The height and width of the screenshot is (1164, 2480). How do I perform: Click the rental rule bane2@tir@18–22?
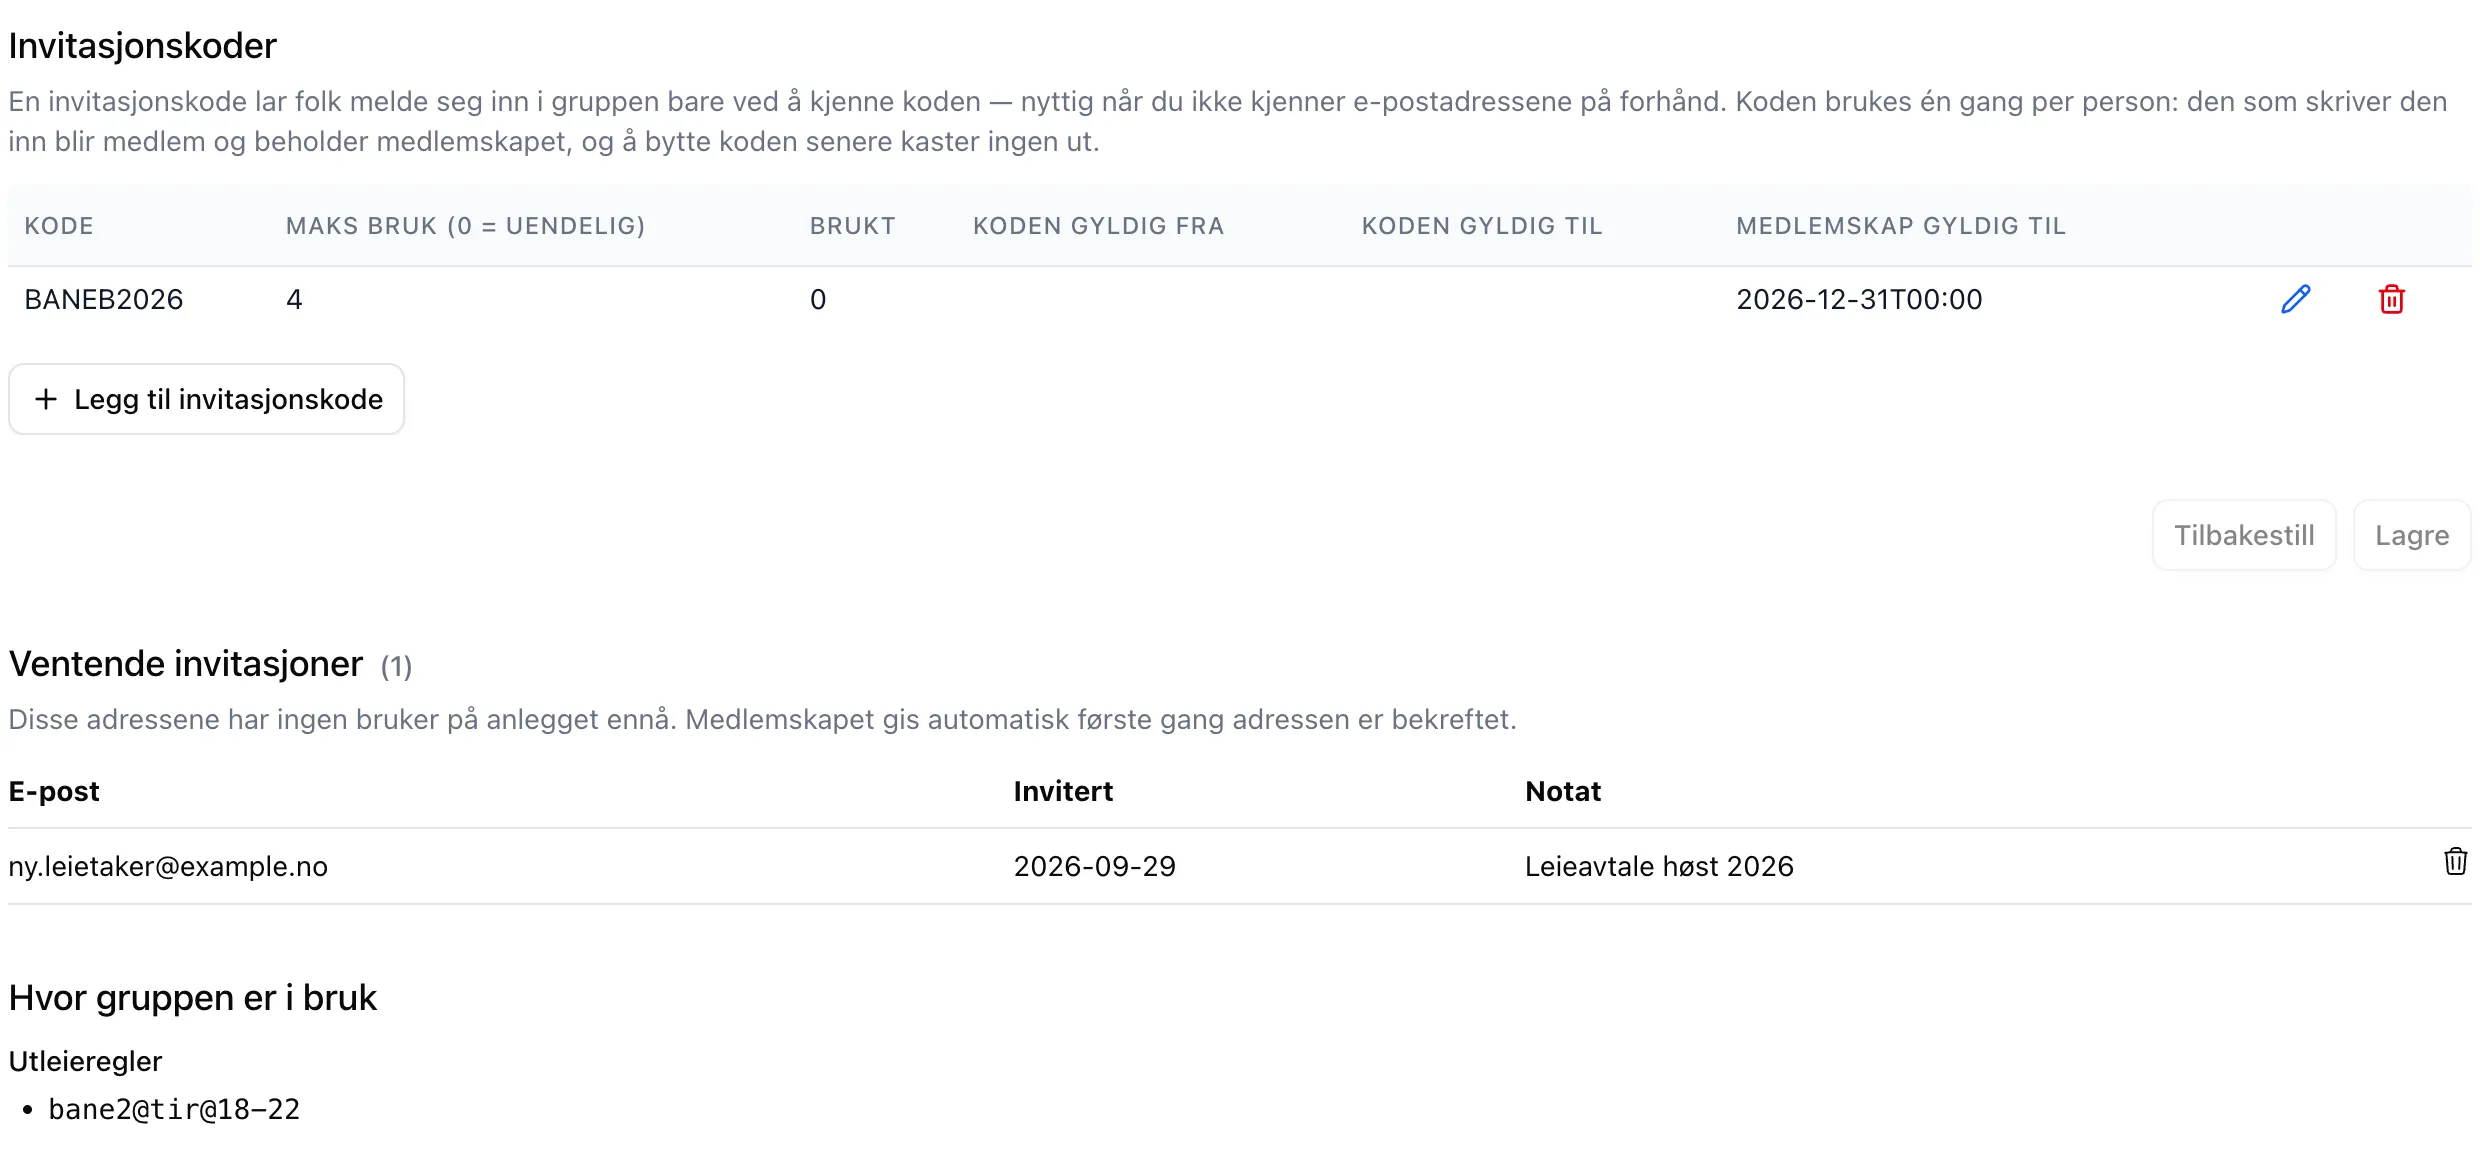[x=174, y=1109]
